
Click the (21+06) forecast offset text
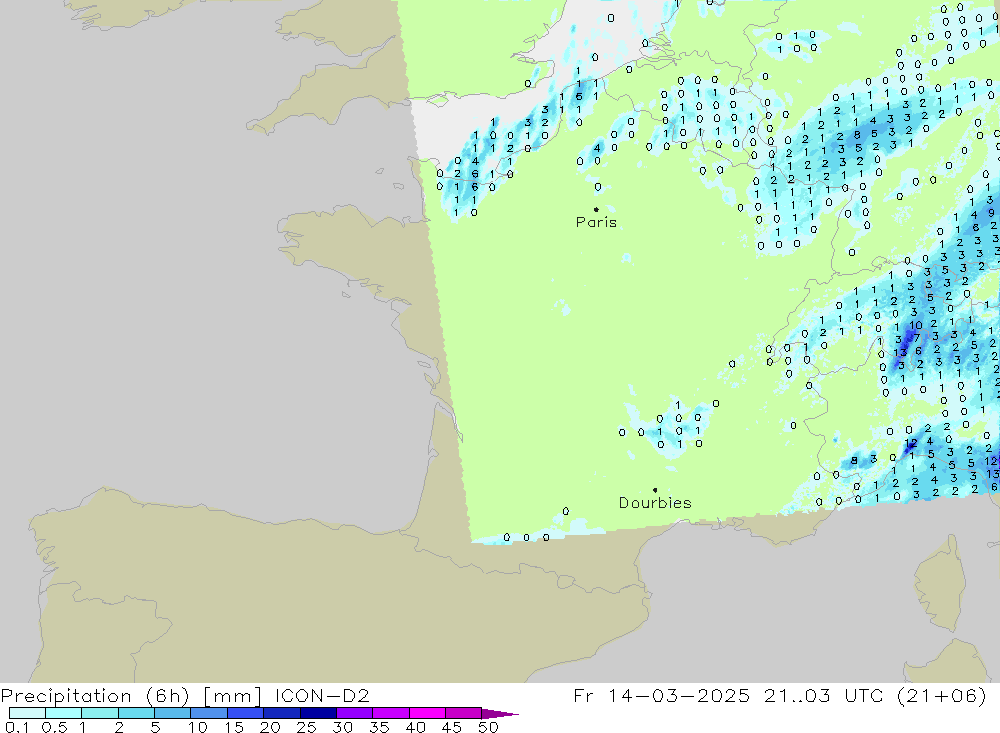941,695
